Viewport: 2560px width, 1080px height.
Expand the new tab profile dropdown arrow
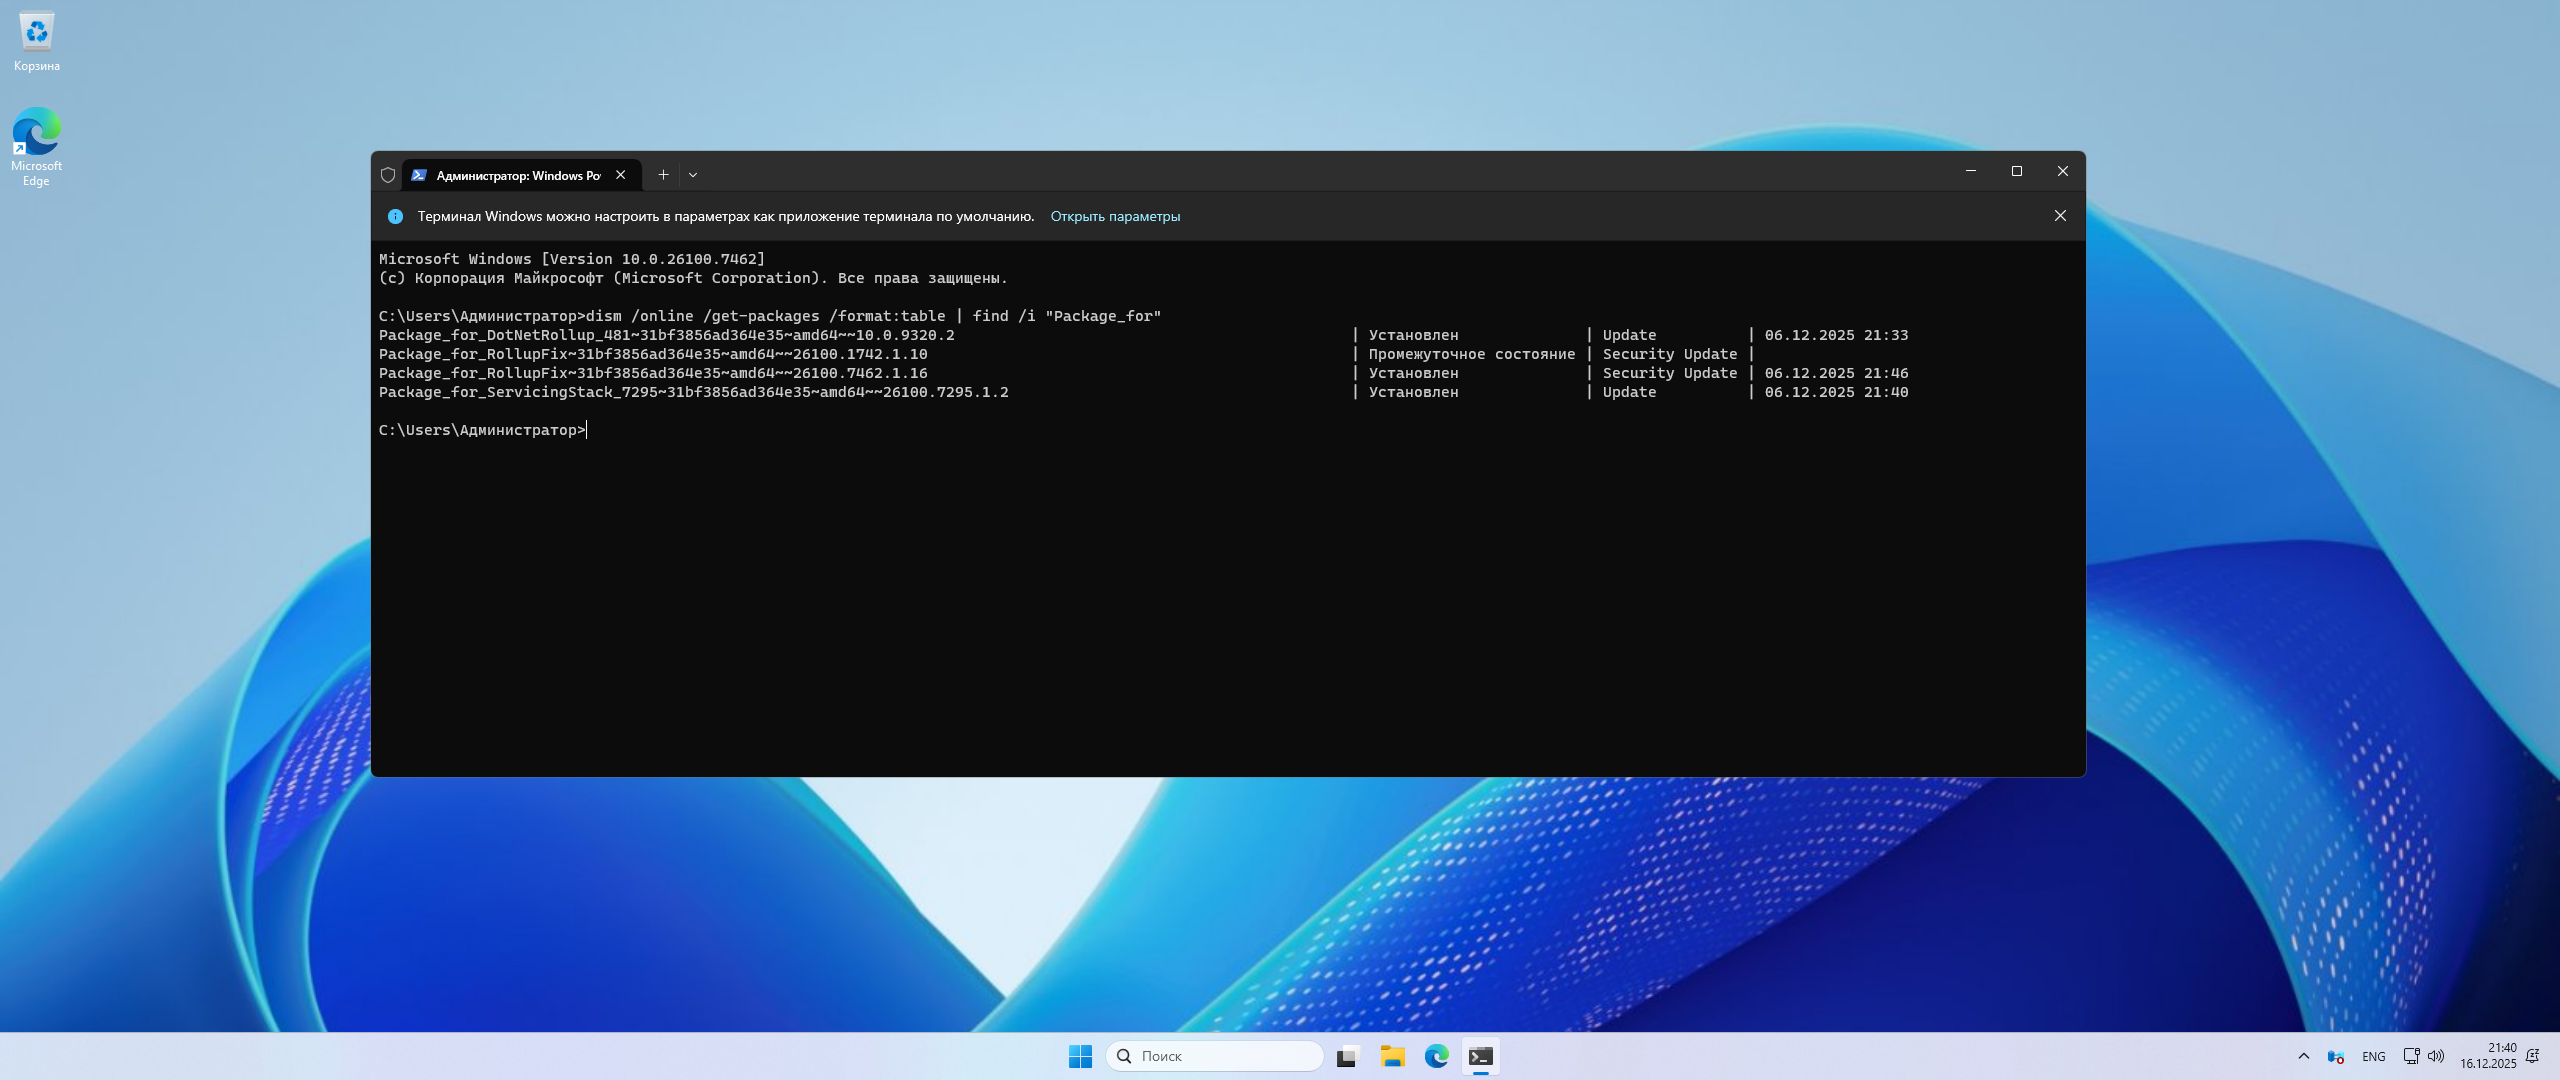(x=693, y=175)
